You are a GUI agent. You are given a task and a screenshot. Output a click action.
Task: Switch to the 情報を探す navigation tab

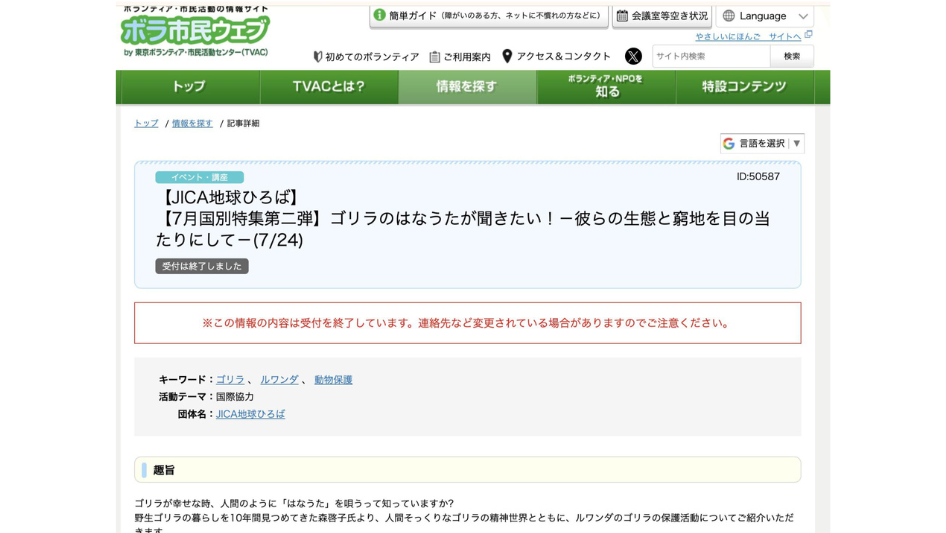[x=467, y=87]
